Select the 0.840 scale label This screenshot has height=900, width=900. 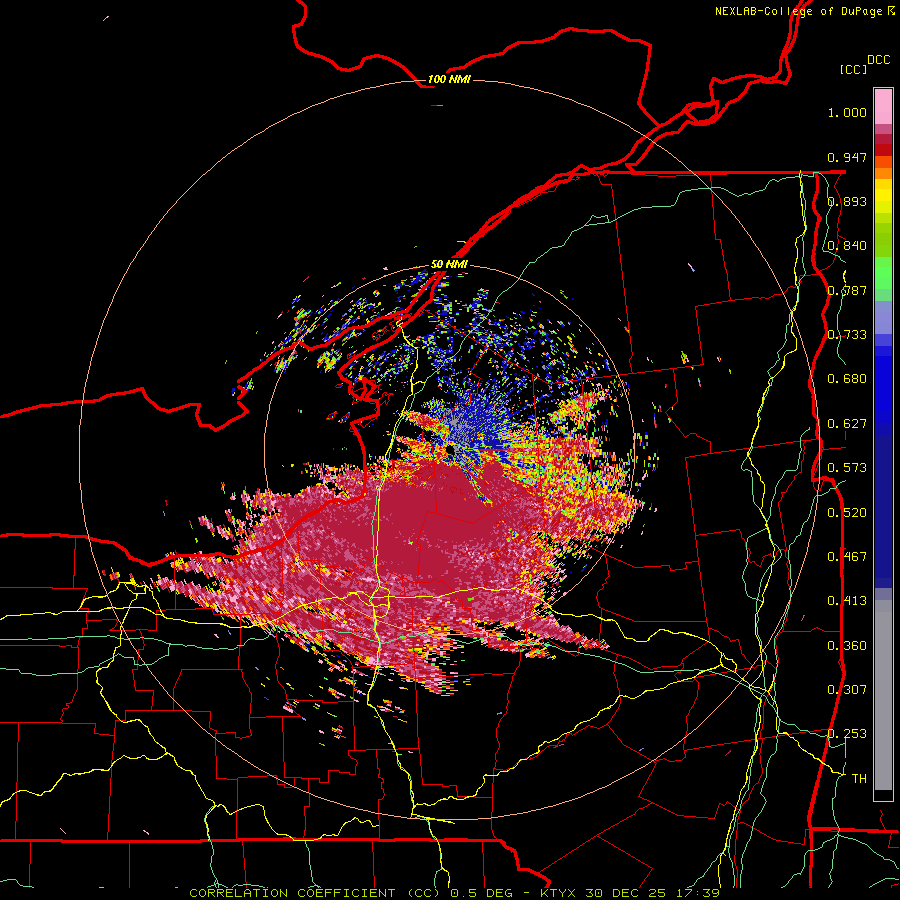click(x=847, y=246)
